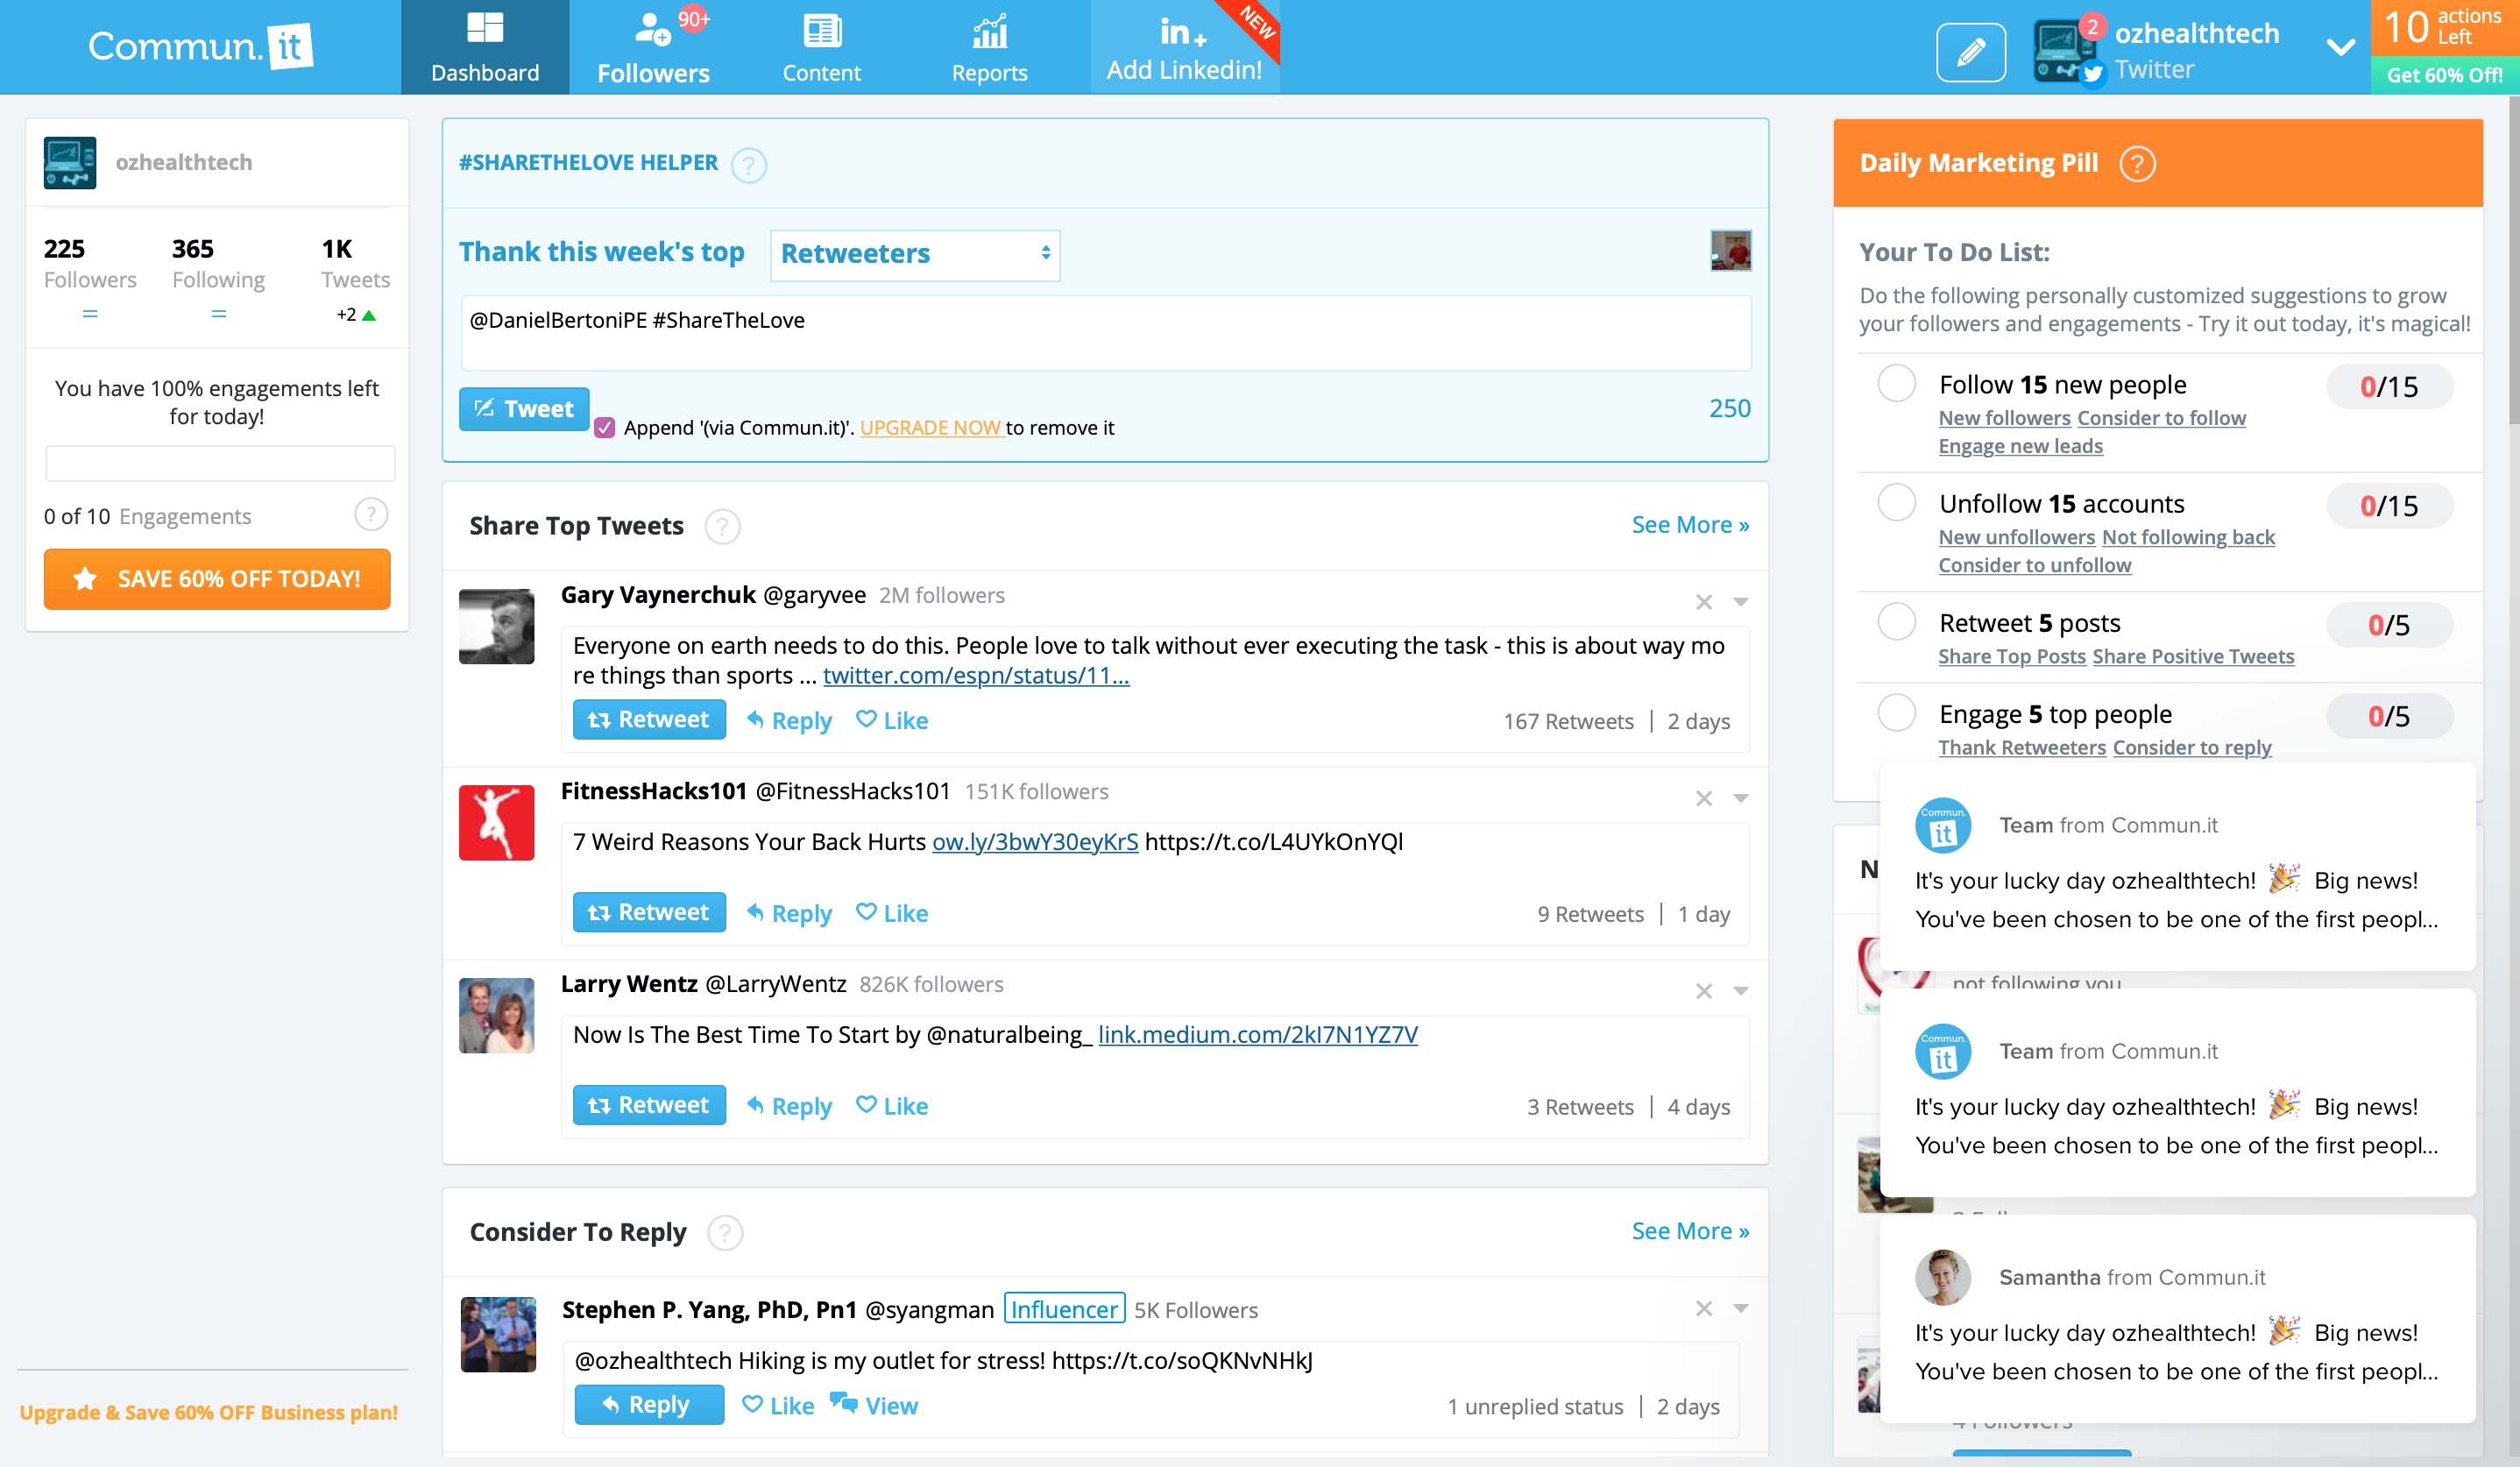
Task: Uncheck Append via Commun.it checkbox
Action: click(604, 428)
